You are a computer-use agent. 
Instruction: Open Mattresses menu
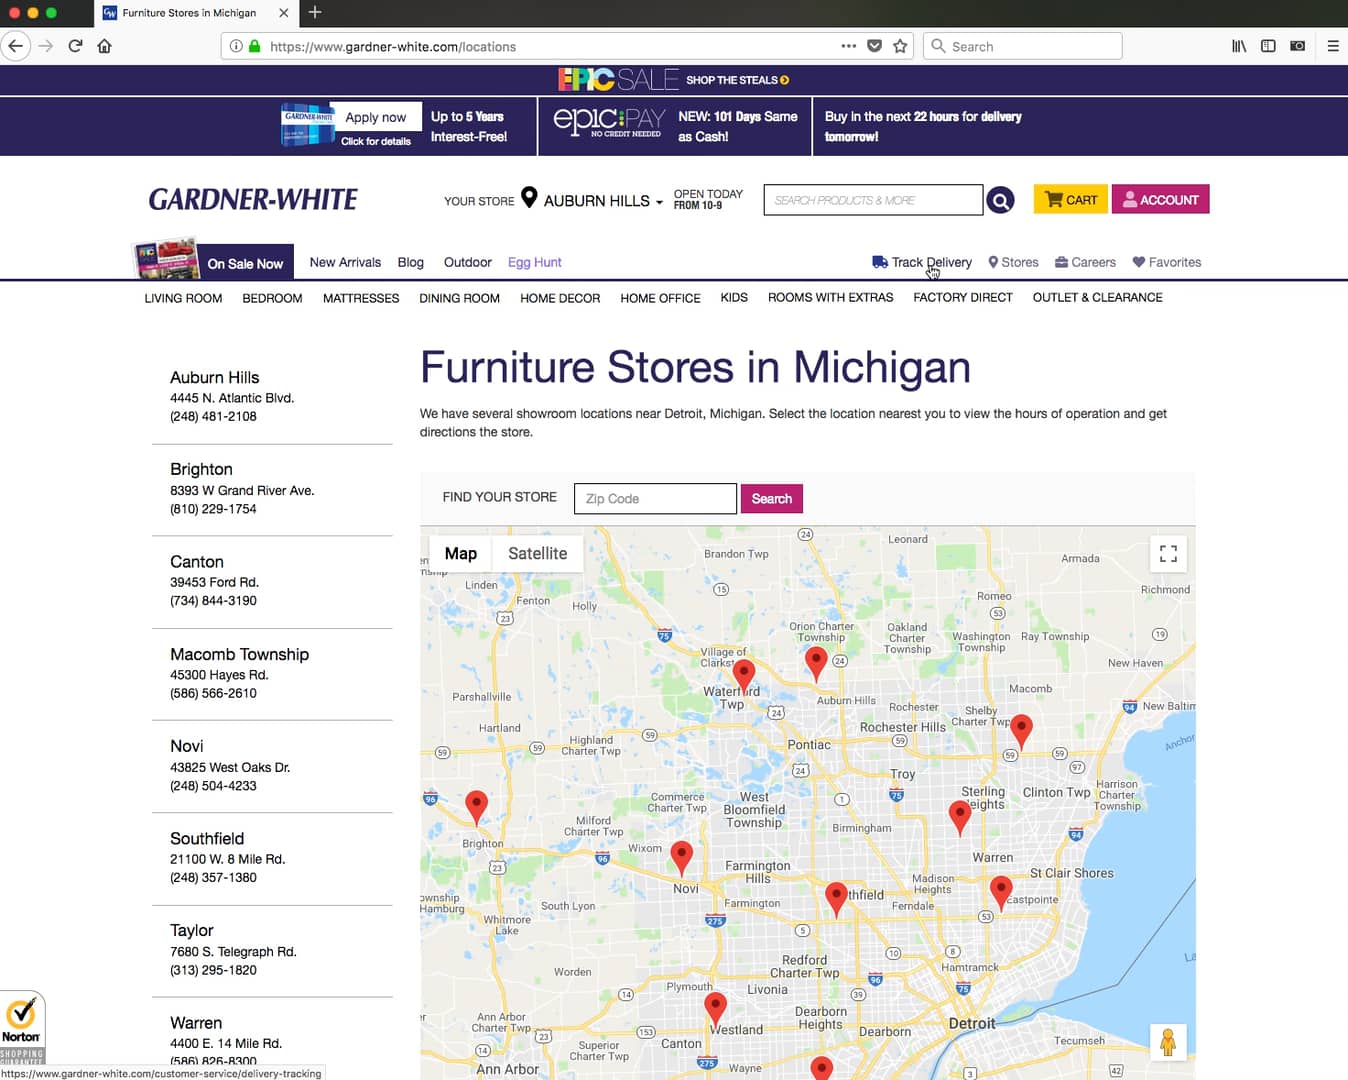coord(361,298)
